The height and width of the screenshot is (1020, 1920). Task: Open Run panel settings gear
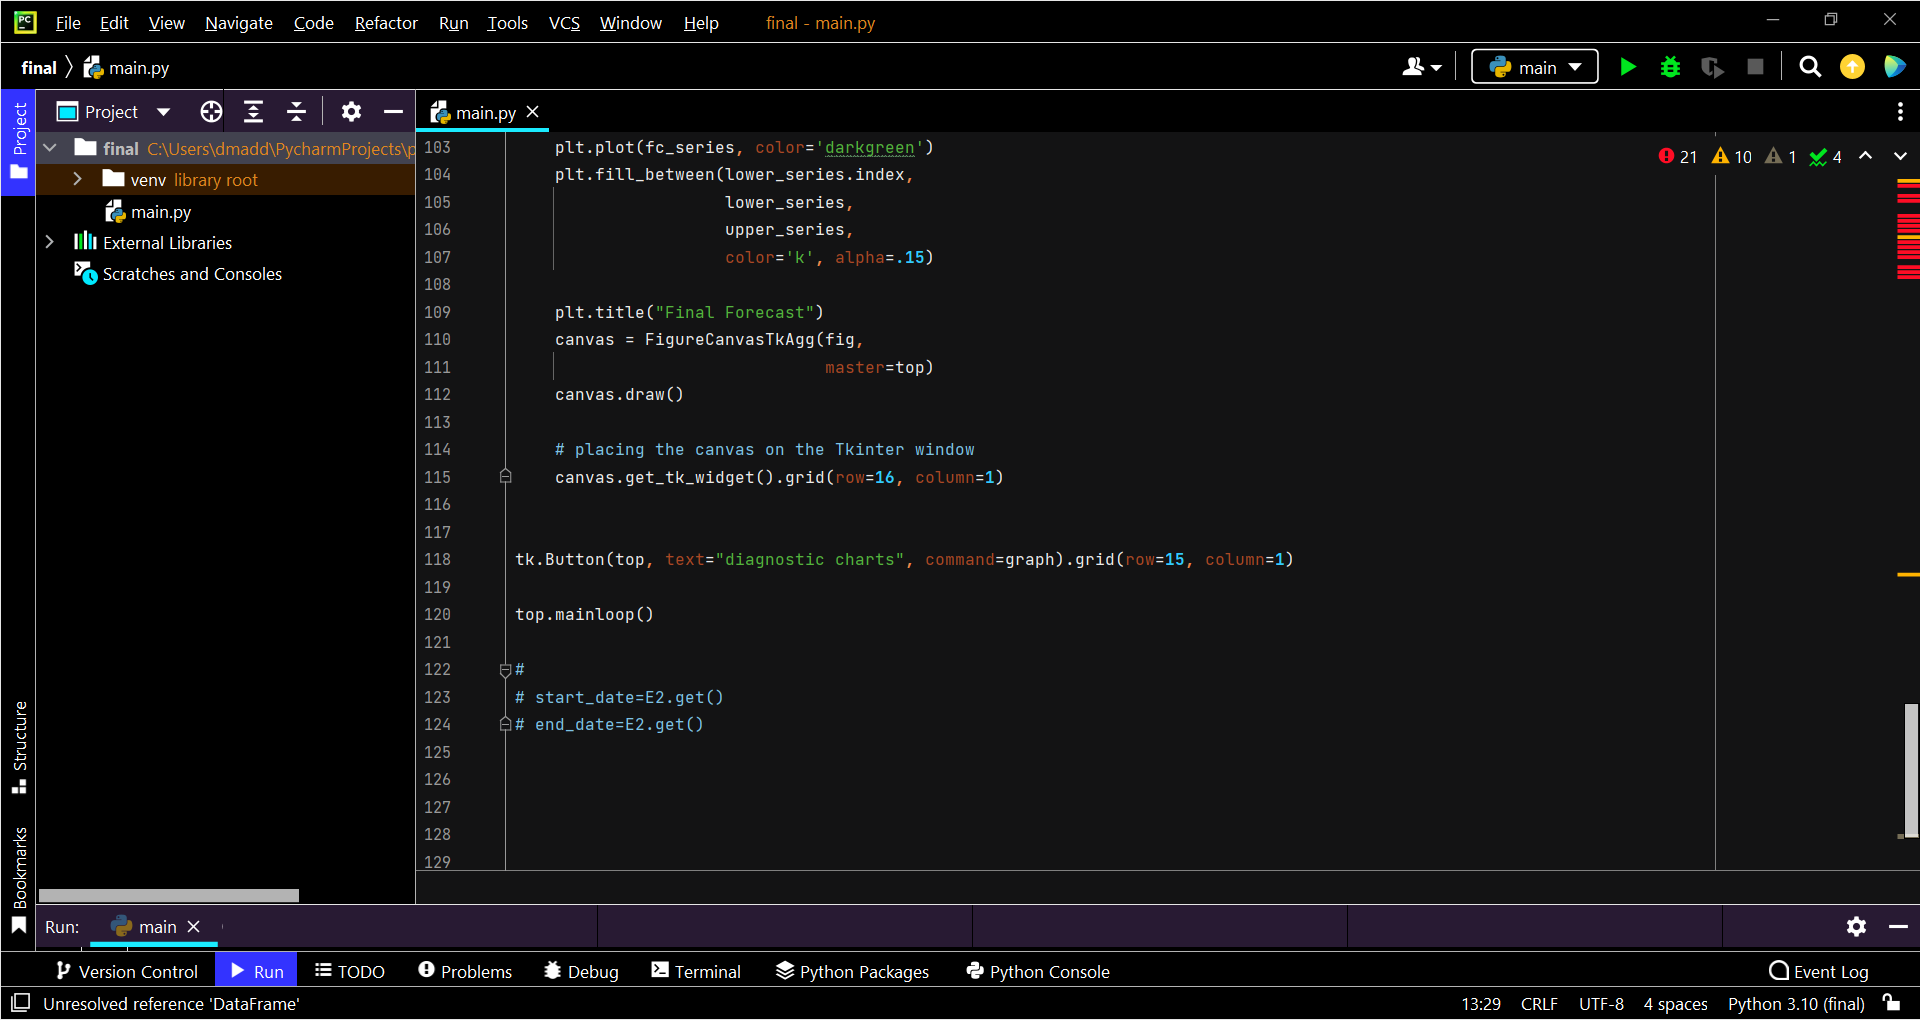click(1856, 927)
